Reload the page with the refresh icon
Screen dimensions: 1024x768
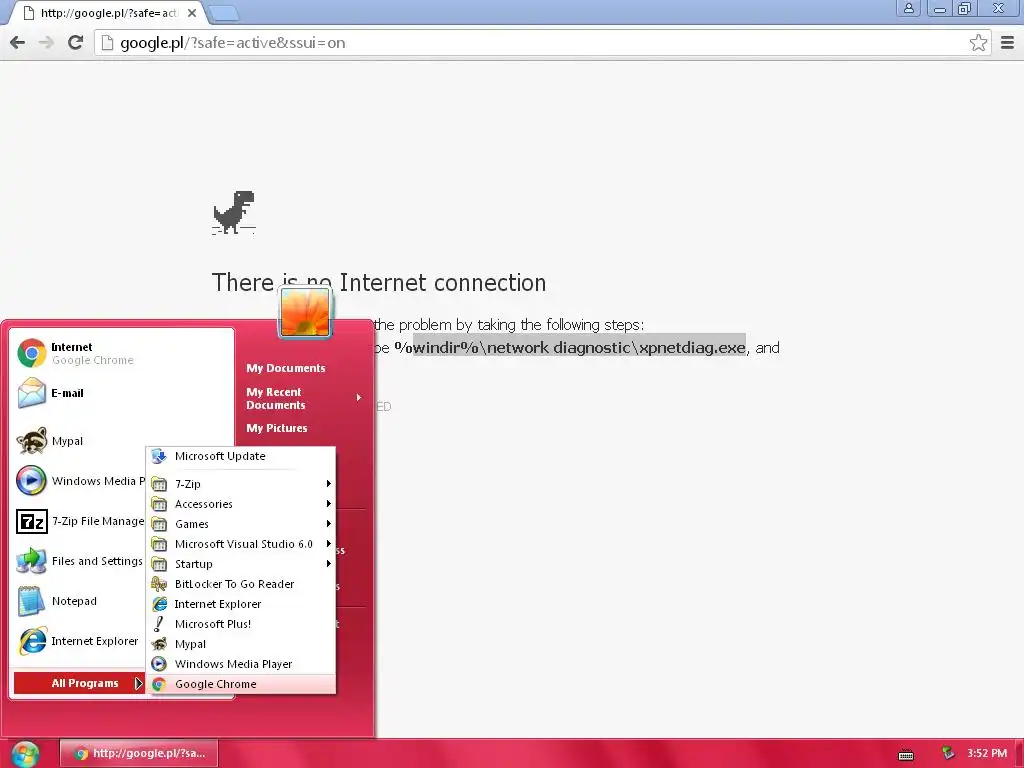coord(76,42)
